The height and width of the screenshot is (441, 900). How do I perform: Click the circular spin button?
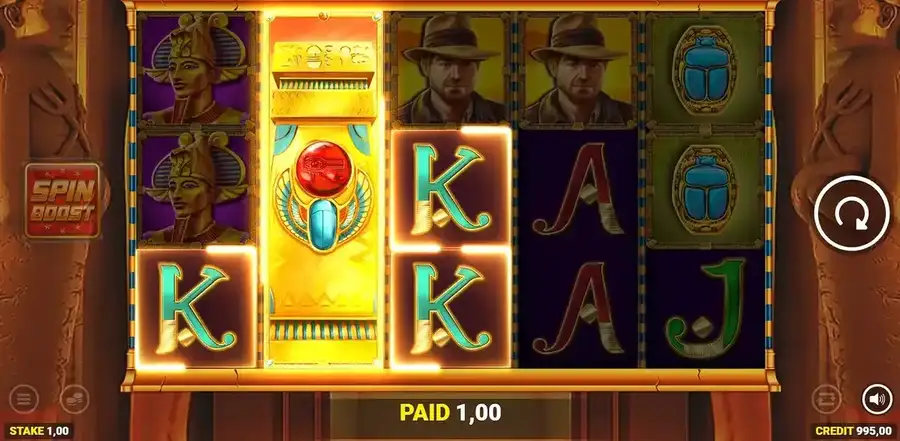click(852, 213)
